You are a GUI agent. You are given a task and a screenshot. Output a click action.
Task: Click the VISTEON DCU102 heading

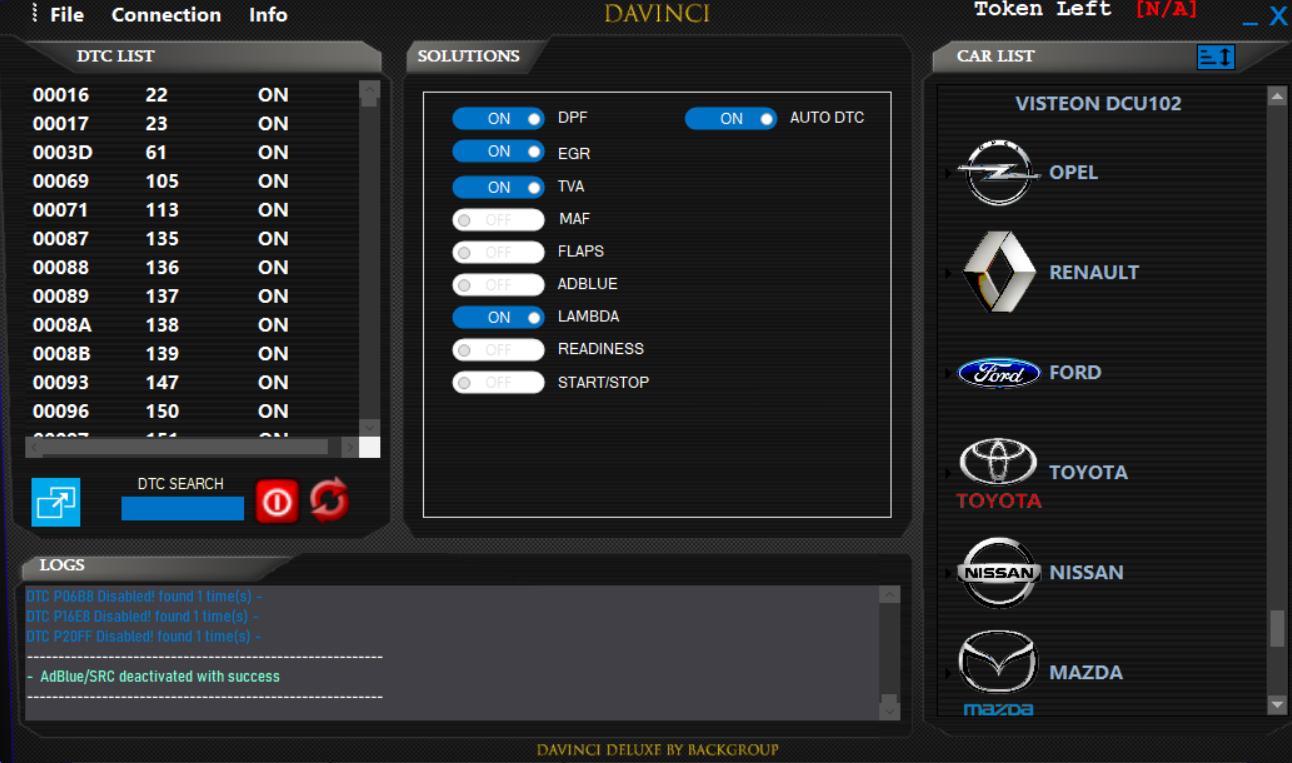[x=1098, y=104]
